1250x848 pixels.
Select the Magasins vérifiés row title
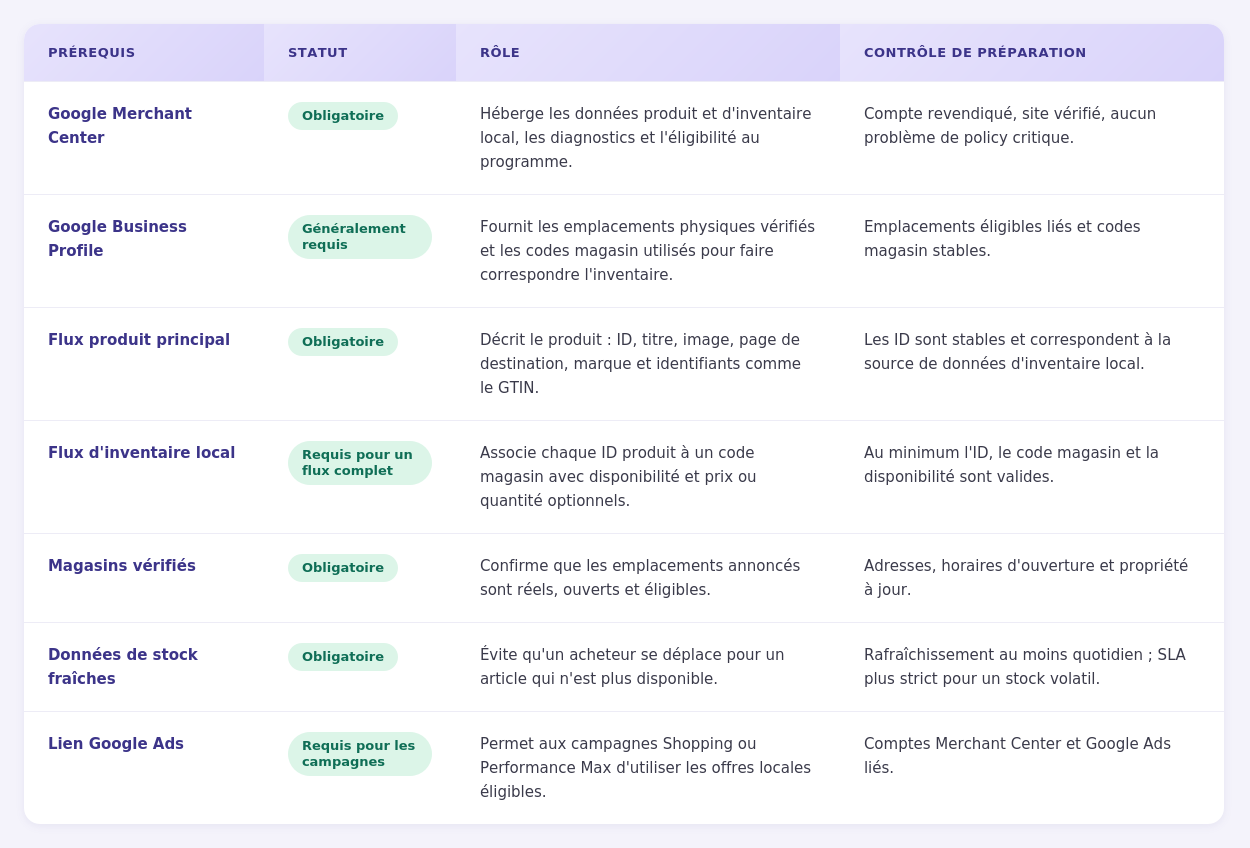click(122, 566)
